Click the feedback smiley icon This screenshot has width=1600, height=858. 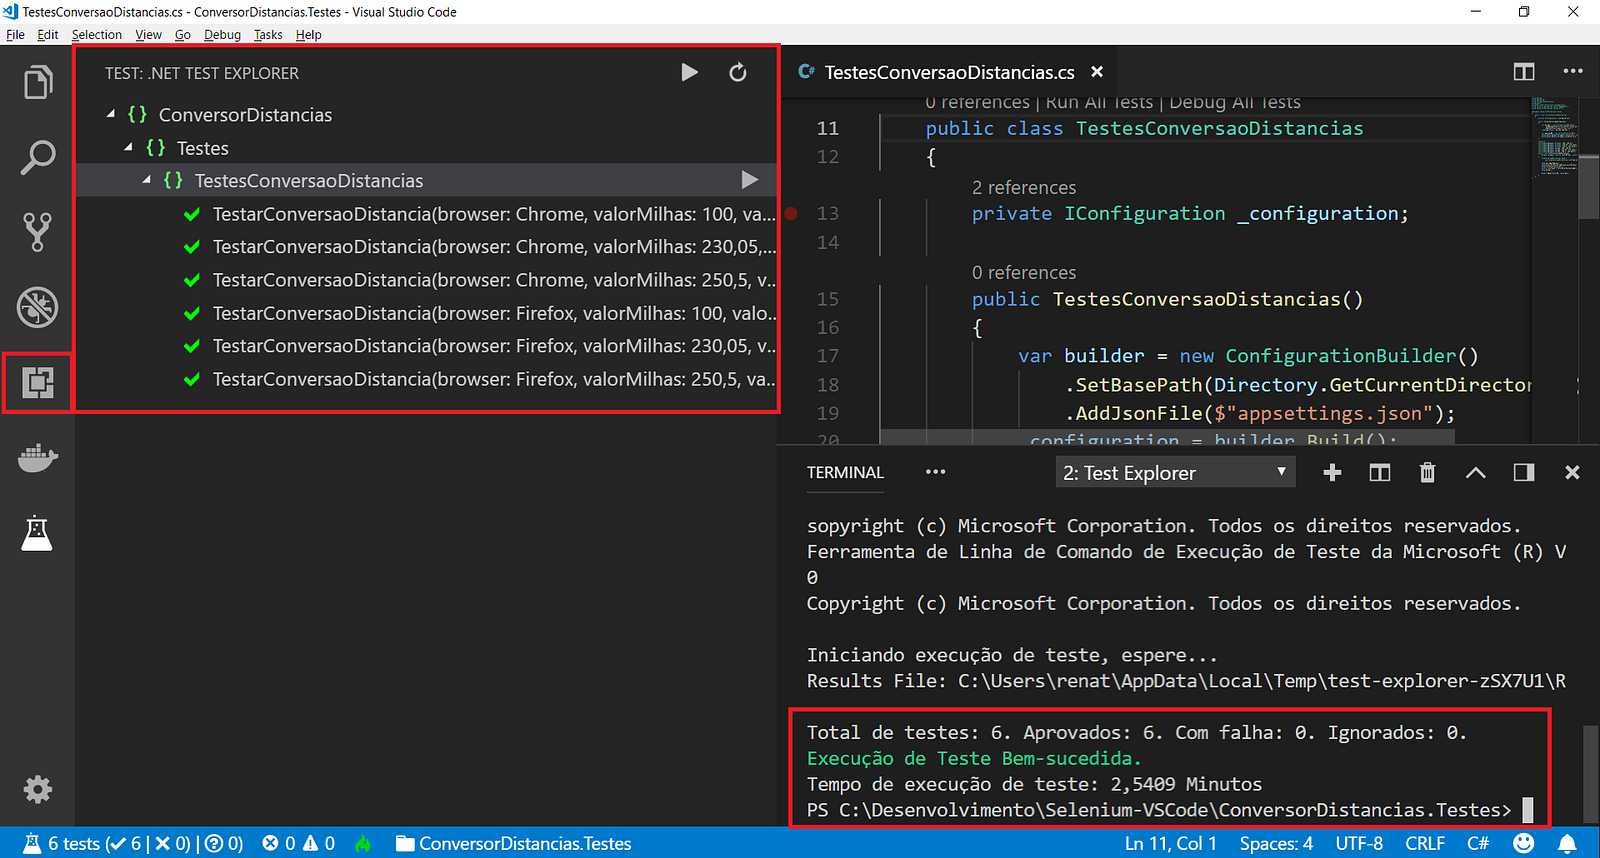[1523, 843]
